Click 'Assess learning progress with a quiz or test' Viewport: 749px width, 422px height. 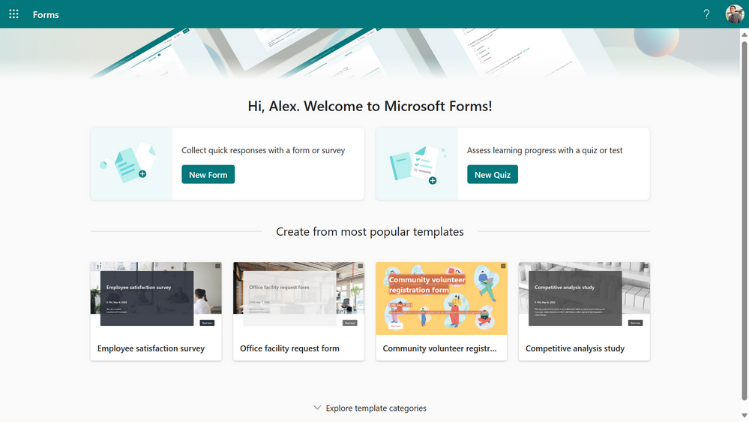click(545, 150)
